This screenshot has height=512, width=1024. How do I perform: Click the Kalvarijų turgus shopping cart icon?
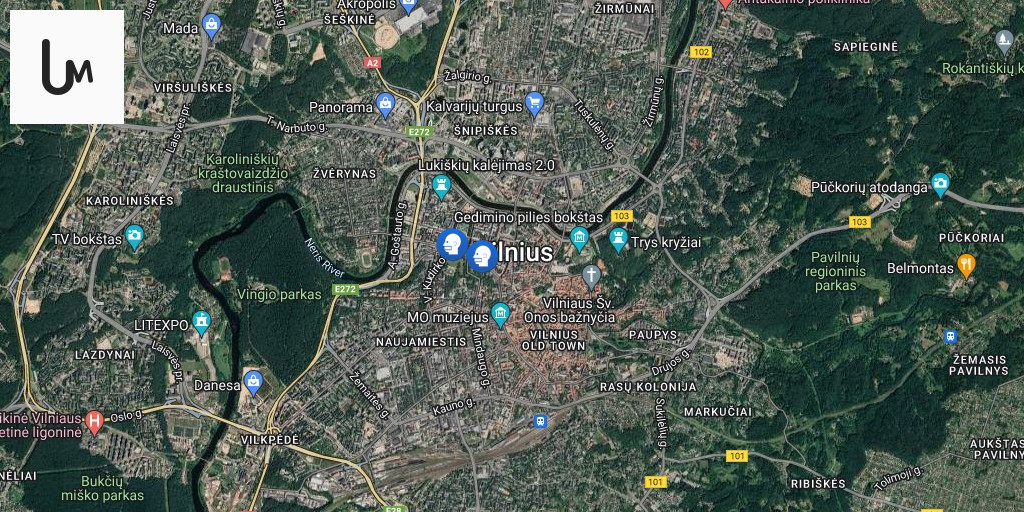point(534,104)
